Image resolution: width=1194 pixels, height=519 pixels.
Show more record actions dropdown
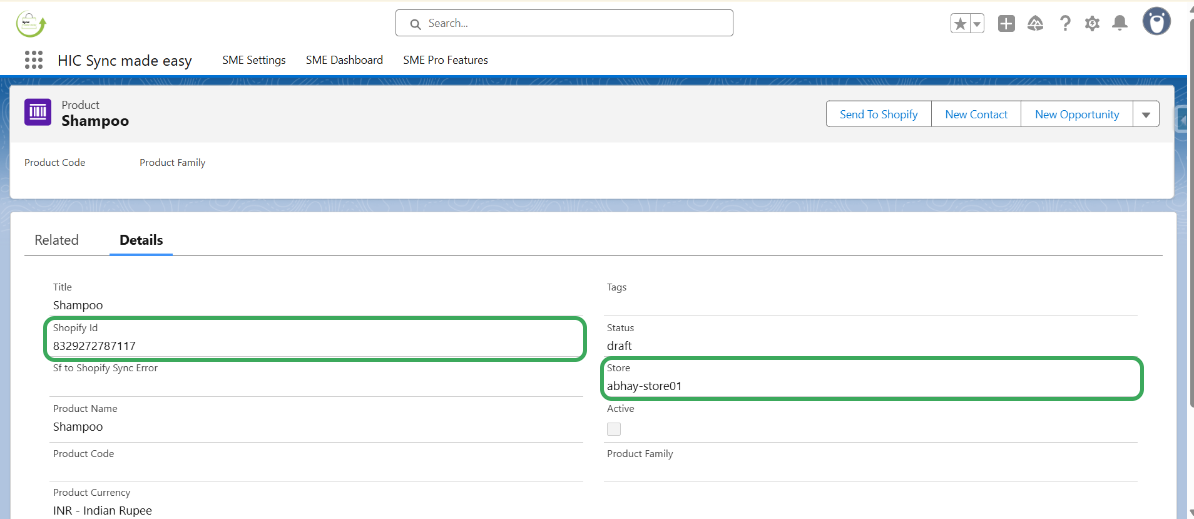pyautogui.click(x=1146, y=114)
